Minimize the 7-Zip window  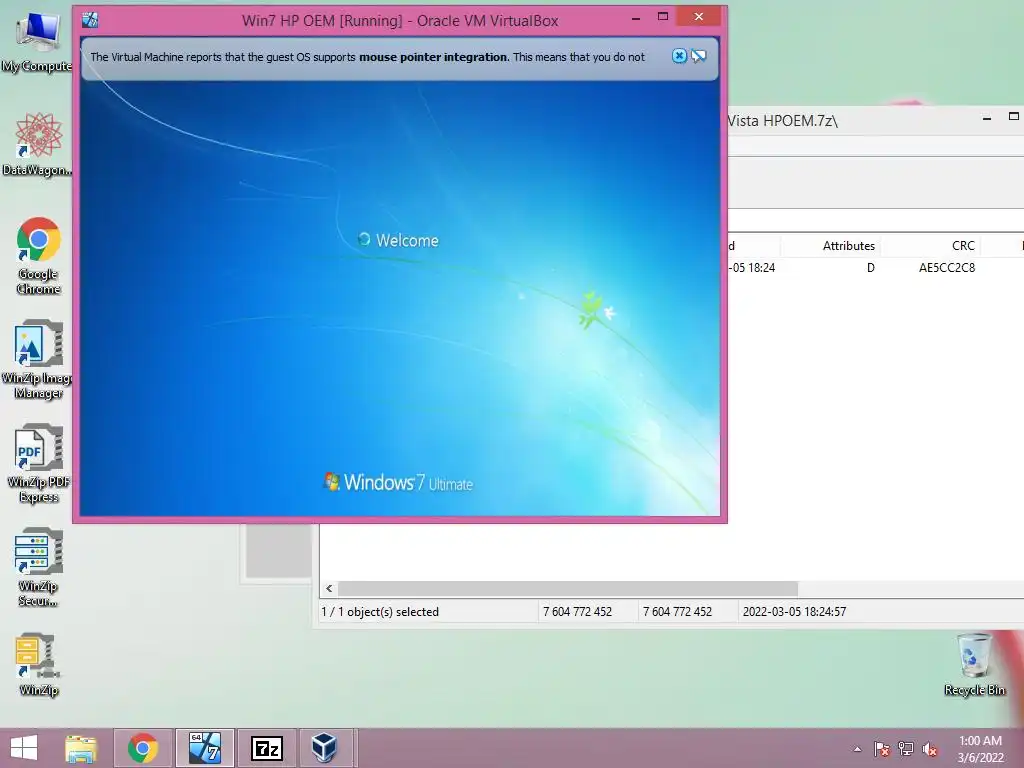pyautogui.click(x=987, y=118)
